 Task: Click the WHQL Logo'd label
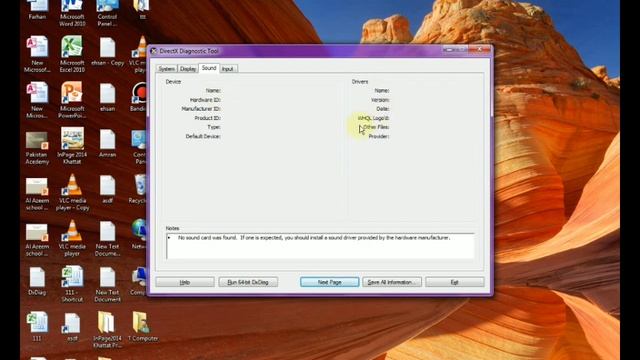coord(373,118)
